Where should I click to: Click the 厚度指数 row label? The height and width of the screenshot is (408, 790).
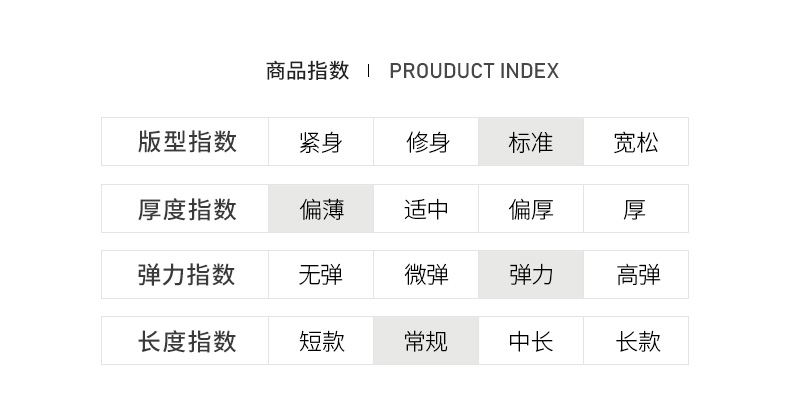187,209
